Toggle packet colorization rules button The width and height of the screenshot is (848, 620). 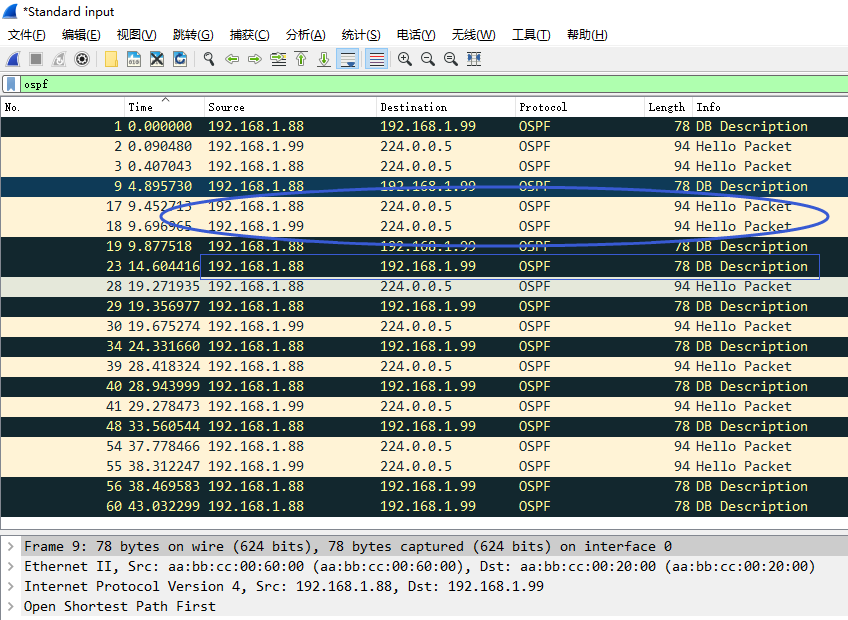376,59
